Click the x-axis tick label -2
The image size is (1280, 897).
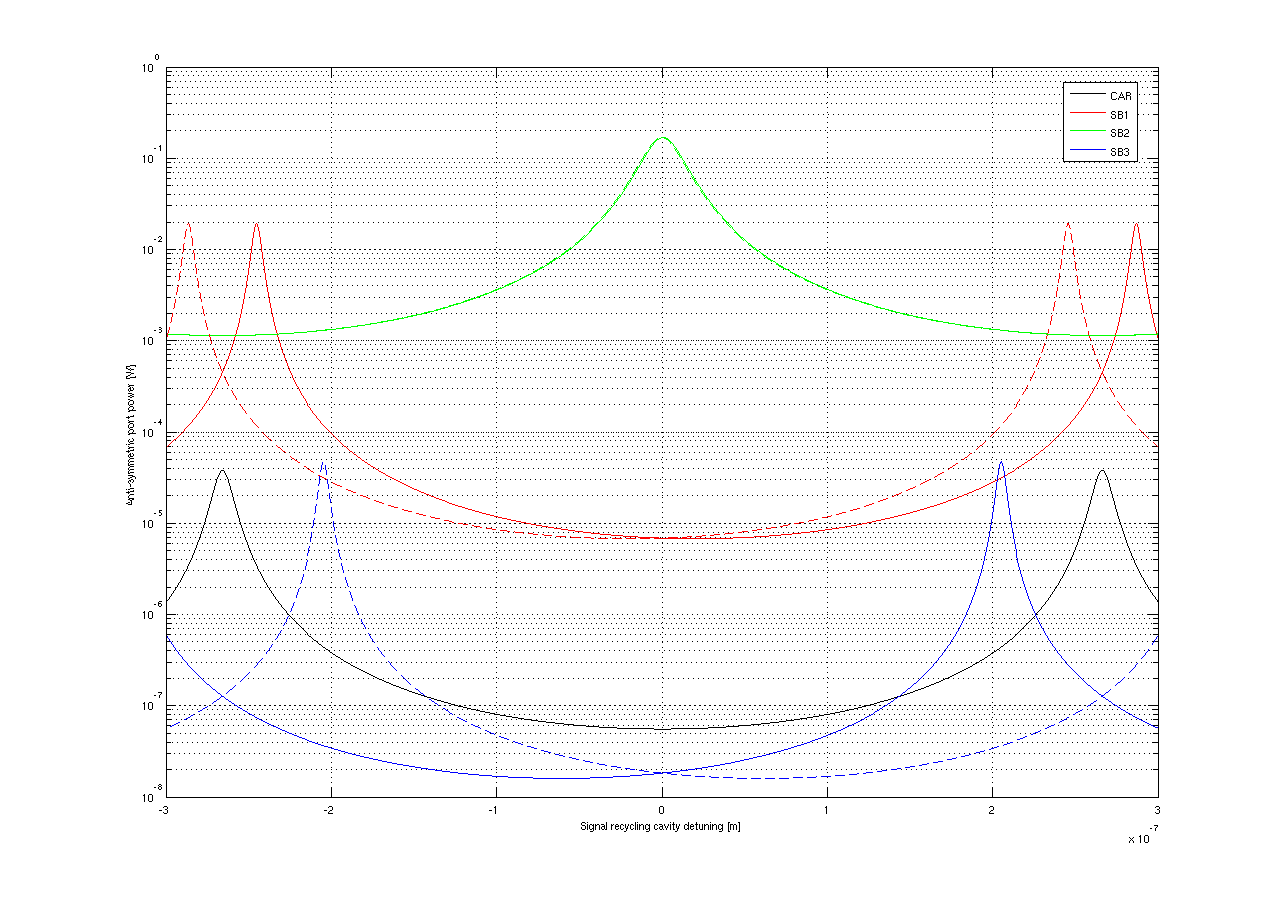tap(329, 810)
